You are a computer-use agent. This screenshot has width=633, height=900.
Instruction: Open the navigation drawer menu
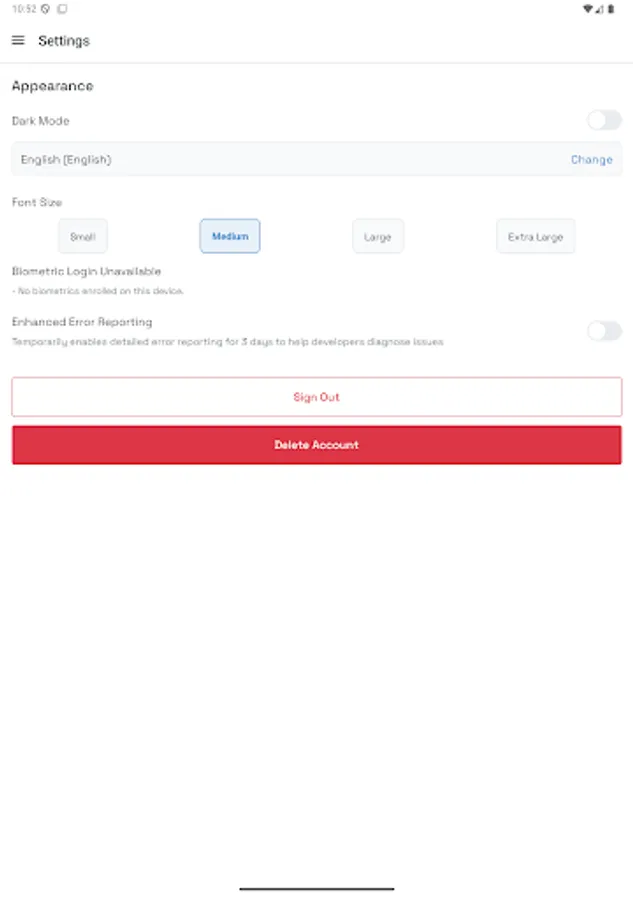pyautogui.click(x=17, y=40)
